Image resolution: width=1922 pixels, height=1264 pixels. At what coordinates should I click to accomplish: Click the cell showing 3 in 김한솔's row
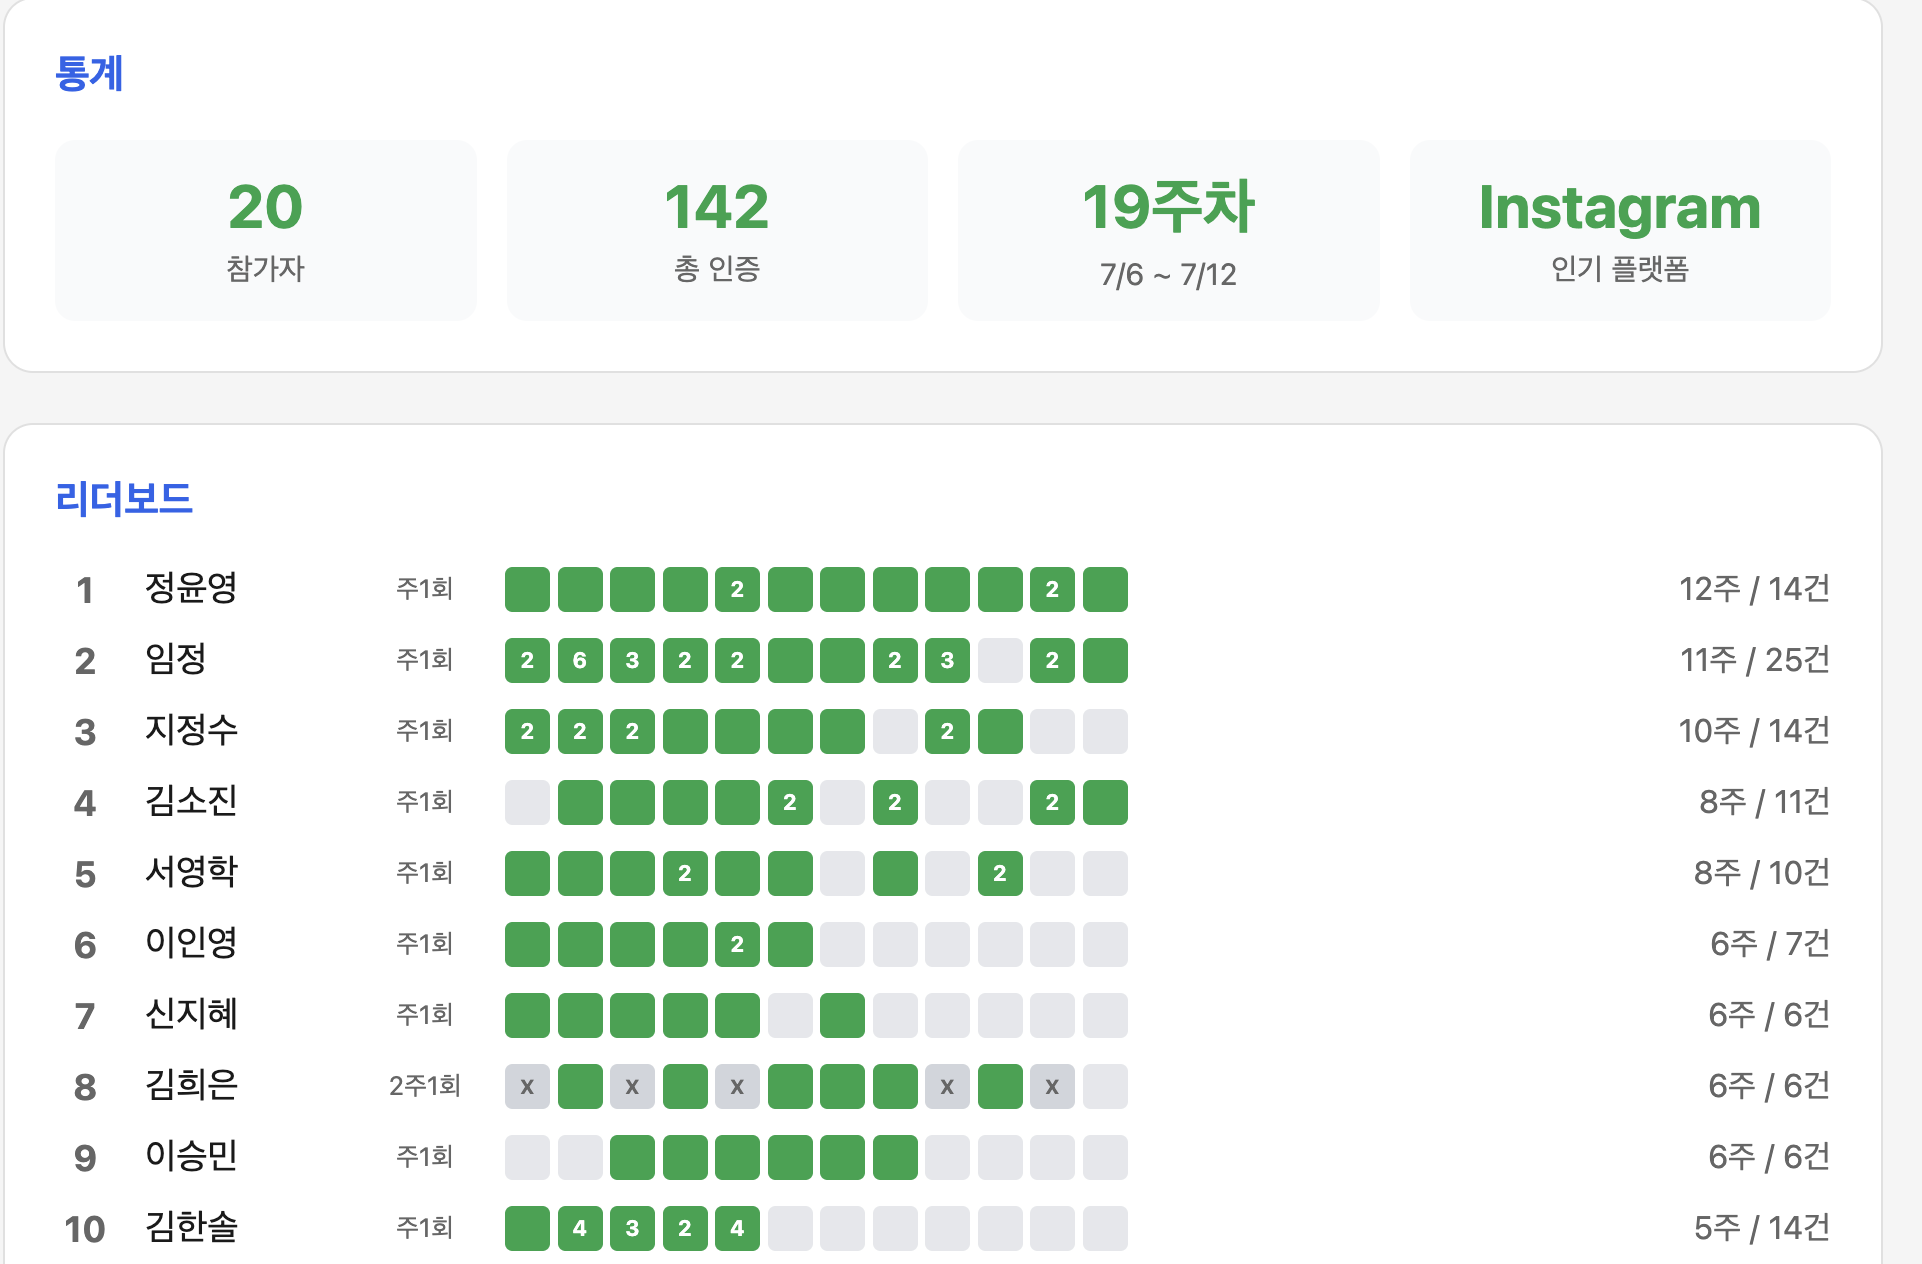point(632,1228)
